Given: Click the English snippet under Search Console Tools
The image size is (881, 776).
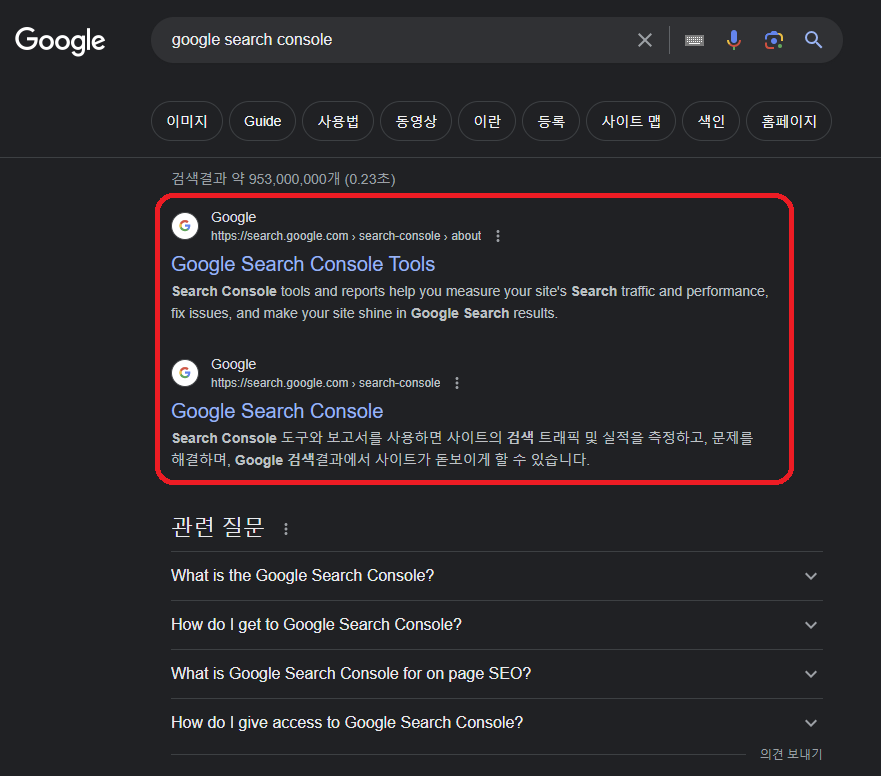Looking at the screenshot, I should pos(470,302).
